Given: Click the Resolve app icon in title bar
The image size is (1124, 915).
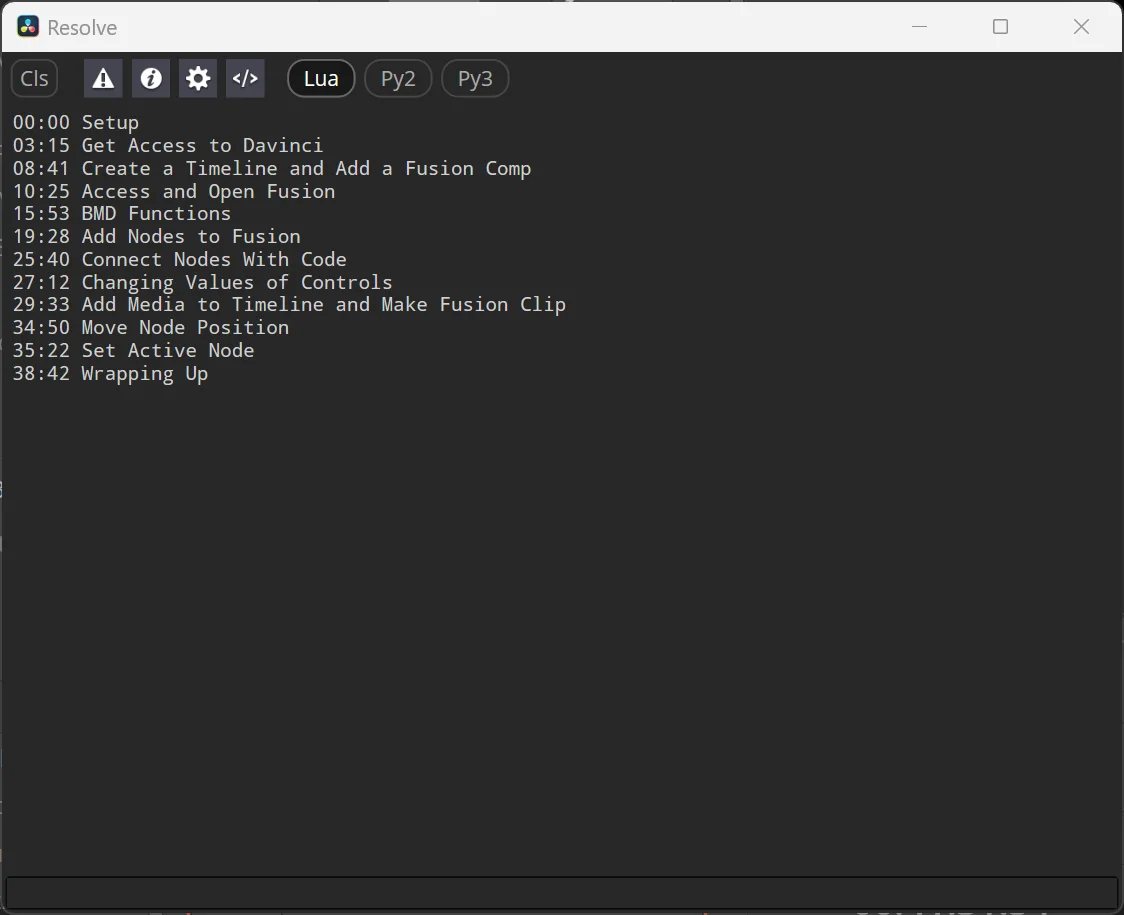Looking at the screenshot, I should (x=28, y=27).
